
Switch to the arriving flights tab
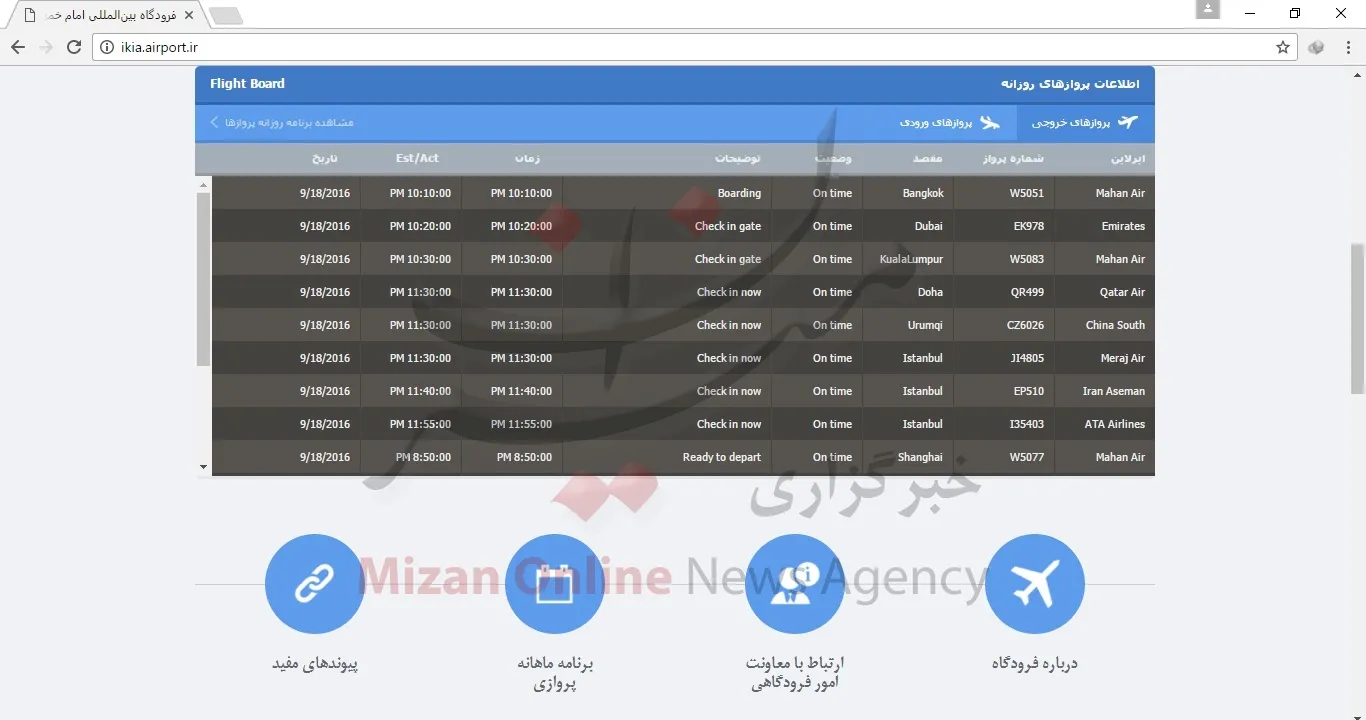click(x=949, y=122)
